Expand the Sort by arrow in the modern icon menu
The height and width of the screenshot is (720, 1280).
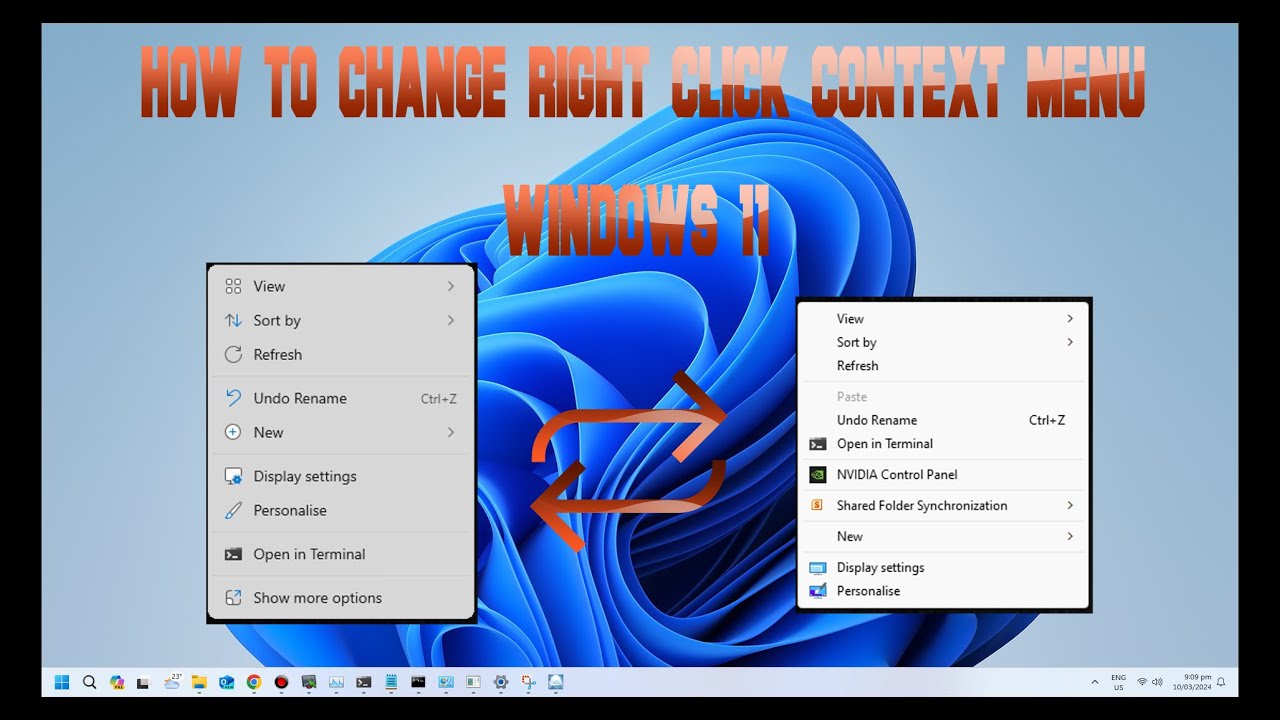click(x=451, y=320)
